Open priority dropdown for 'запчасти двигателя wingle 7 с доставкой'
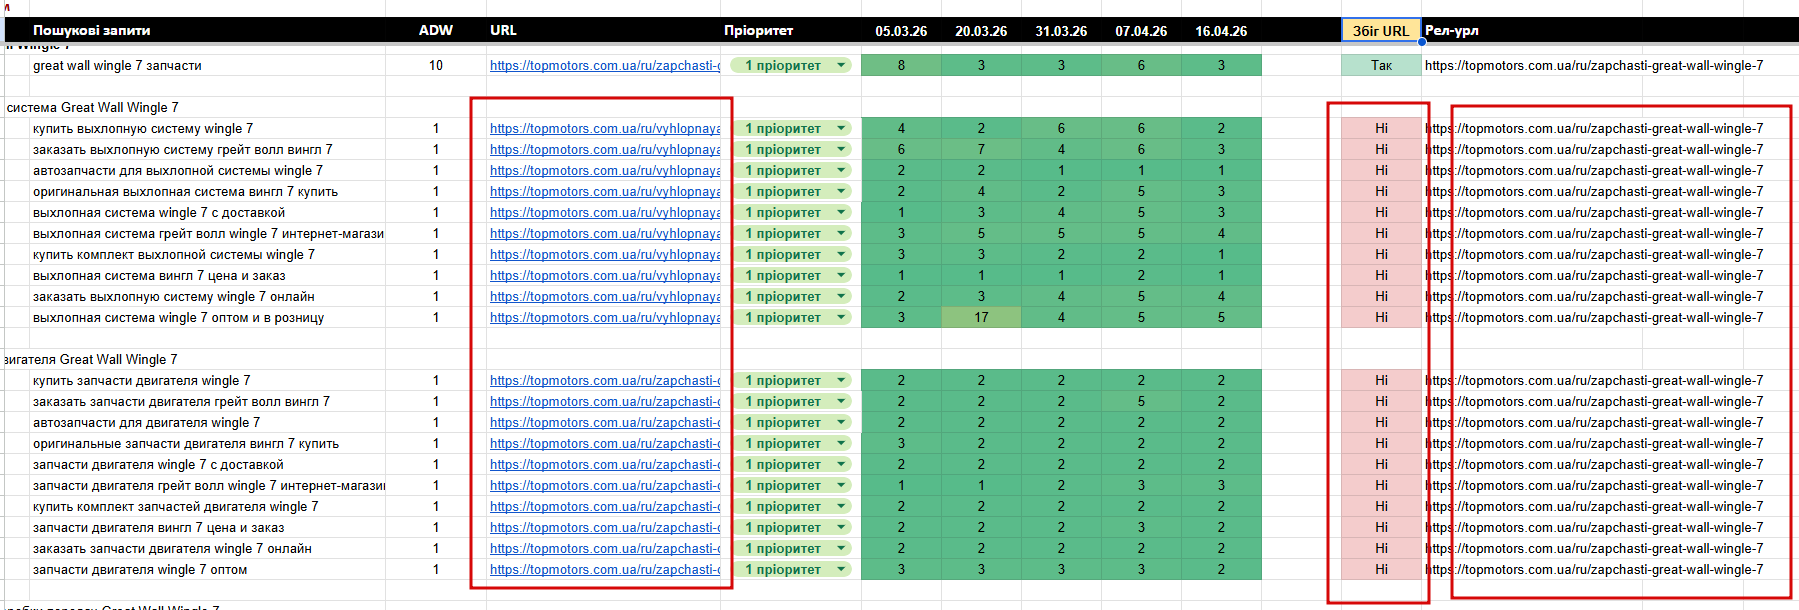The height and width of the screenshot is (610, 1799). click(841, 464)
